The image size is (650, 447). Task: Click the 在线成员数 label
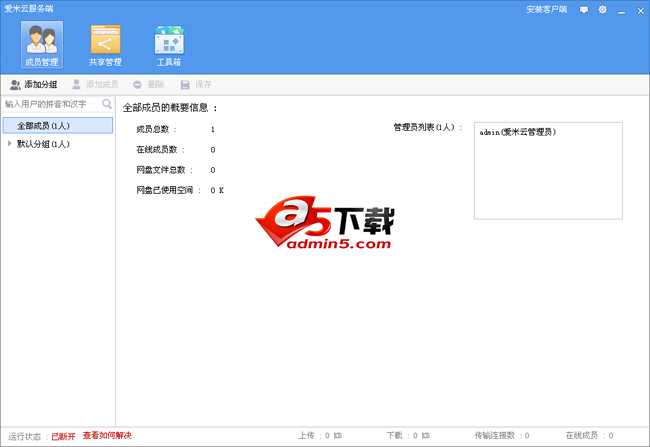(x=160, y=149)
